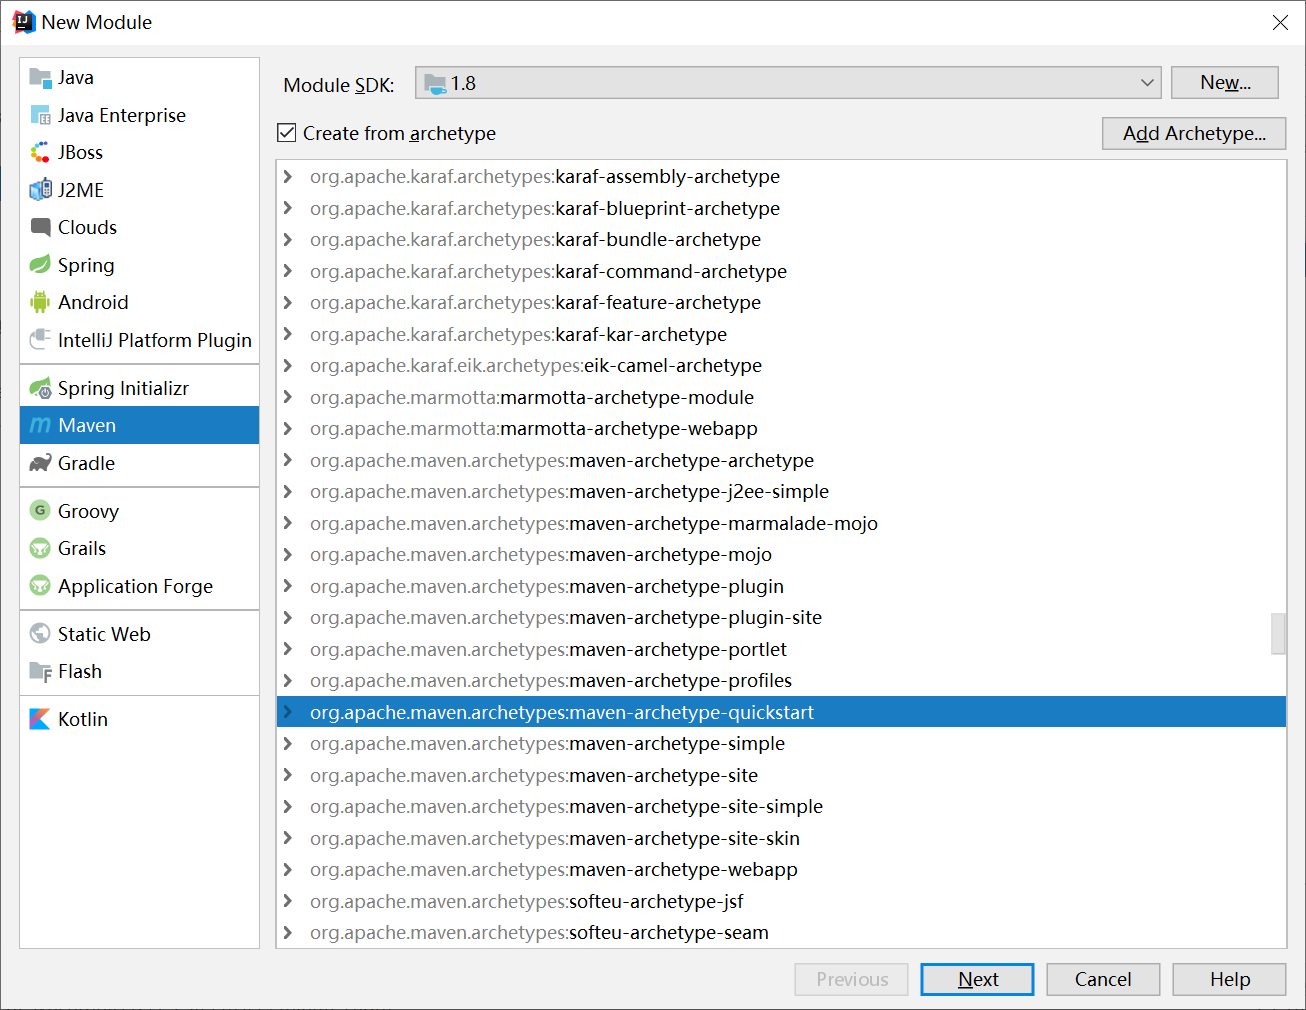Expand the maven-archetype-webapp row
Image resolution: width=1306 pixels, height=1010 pixels.
click(x=288, y=869)
